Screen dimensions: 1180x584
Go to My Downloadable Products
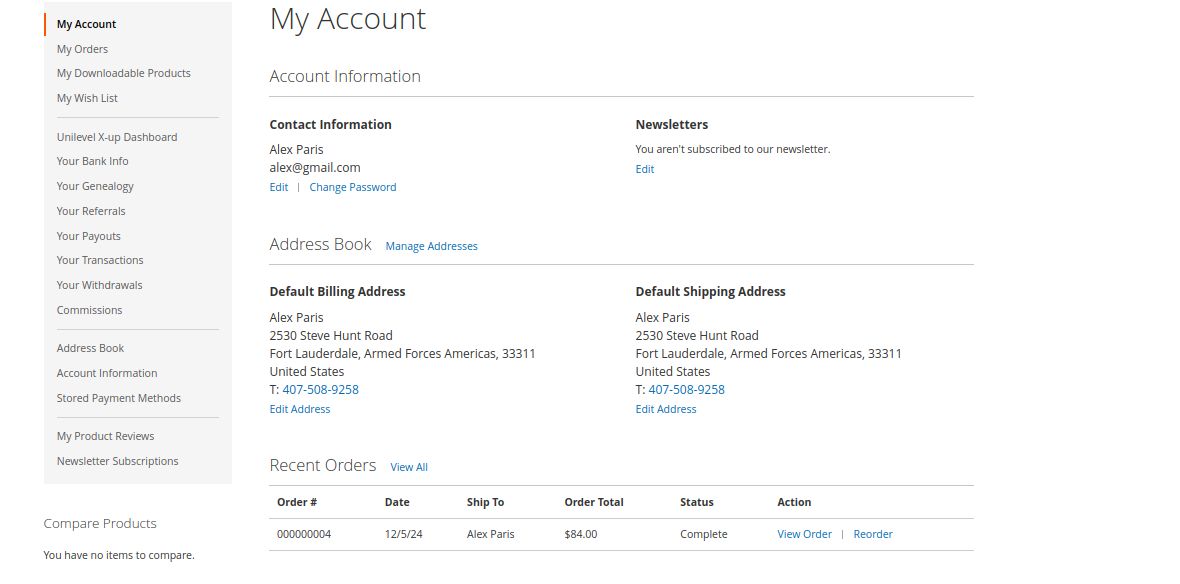(123, 73)
